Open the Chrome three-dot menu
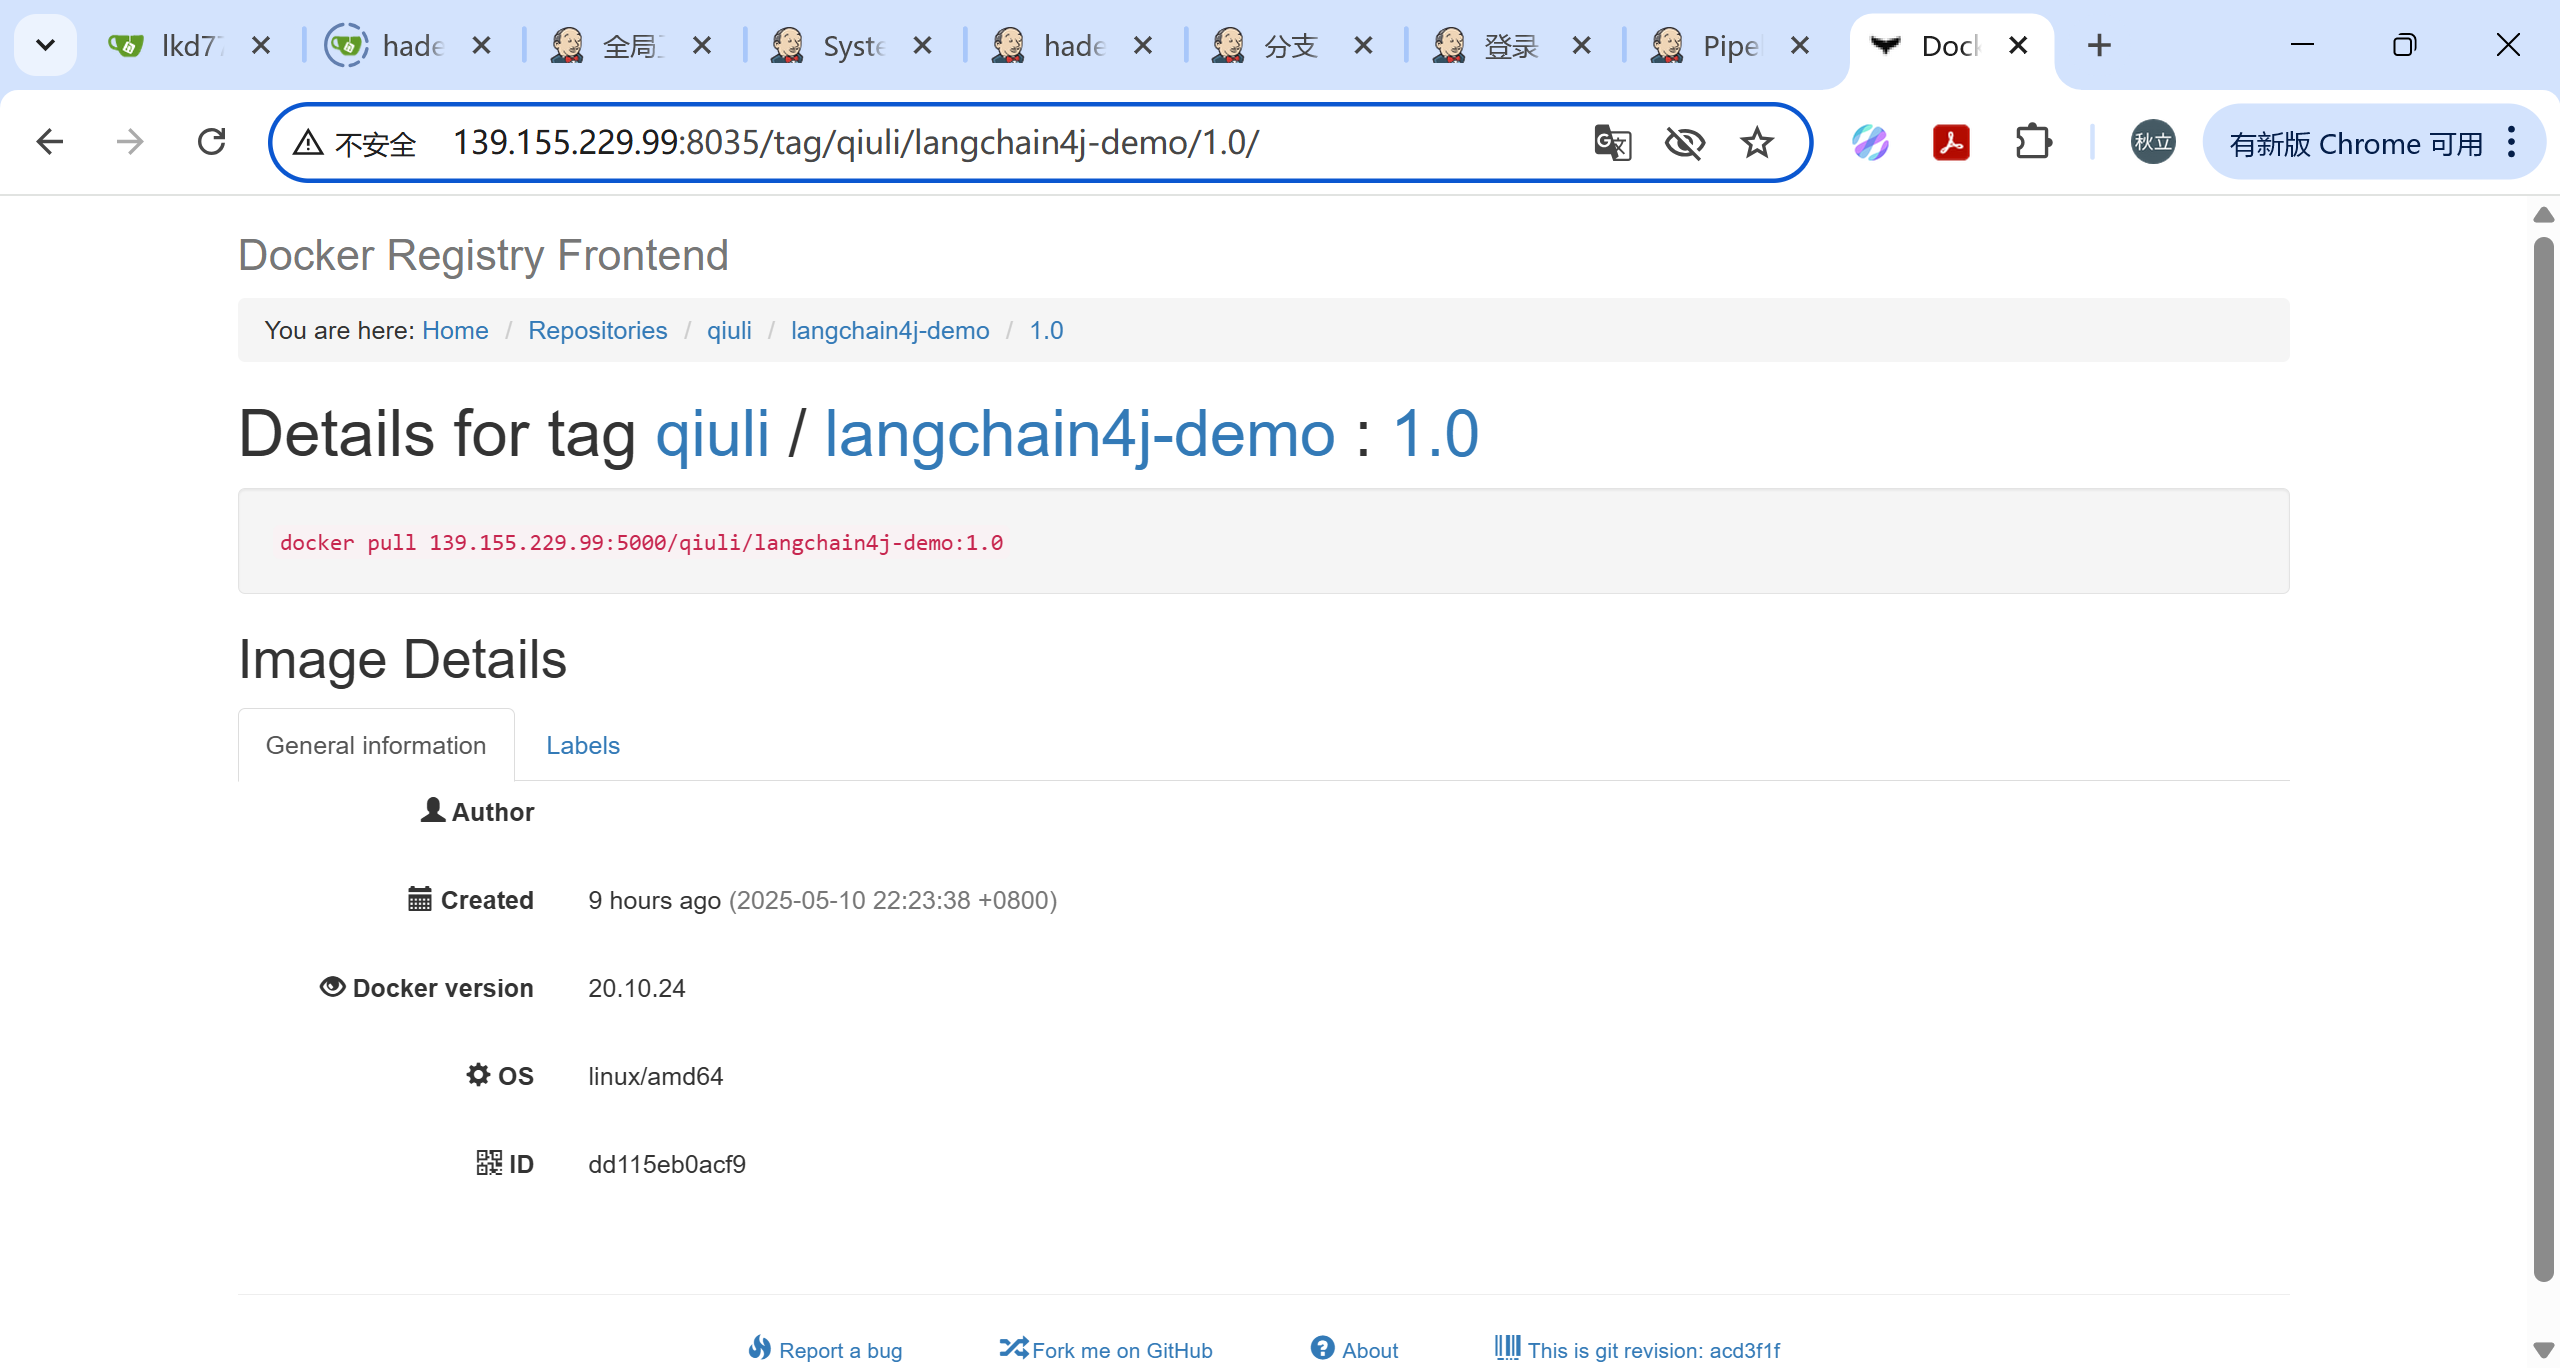This screenshot has width=2560, height=1368. [x=2512, y=143]
